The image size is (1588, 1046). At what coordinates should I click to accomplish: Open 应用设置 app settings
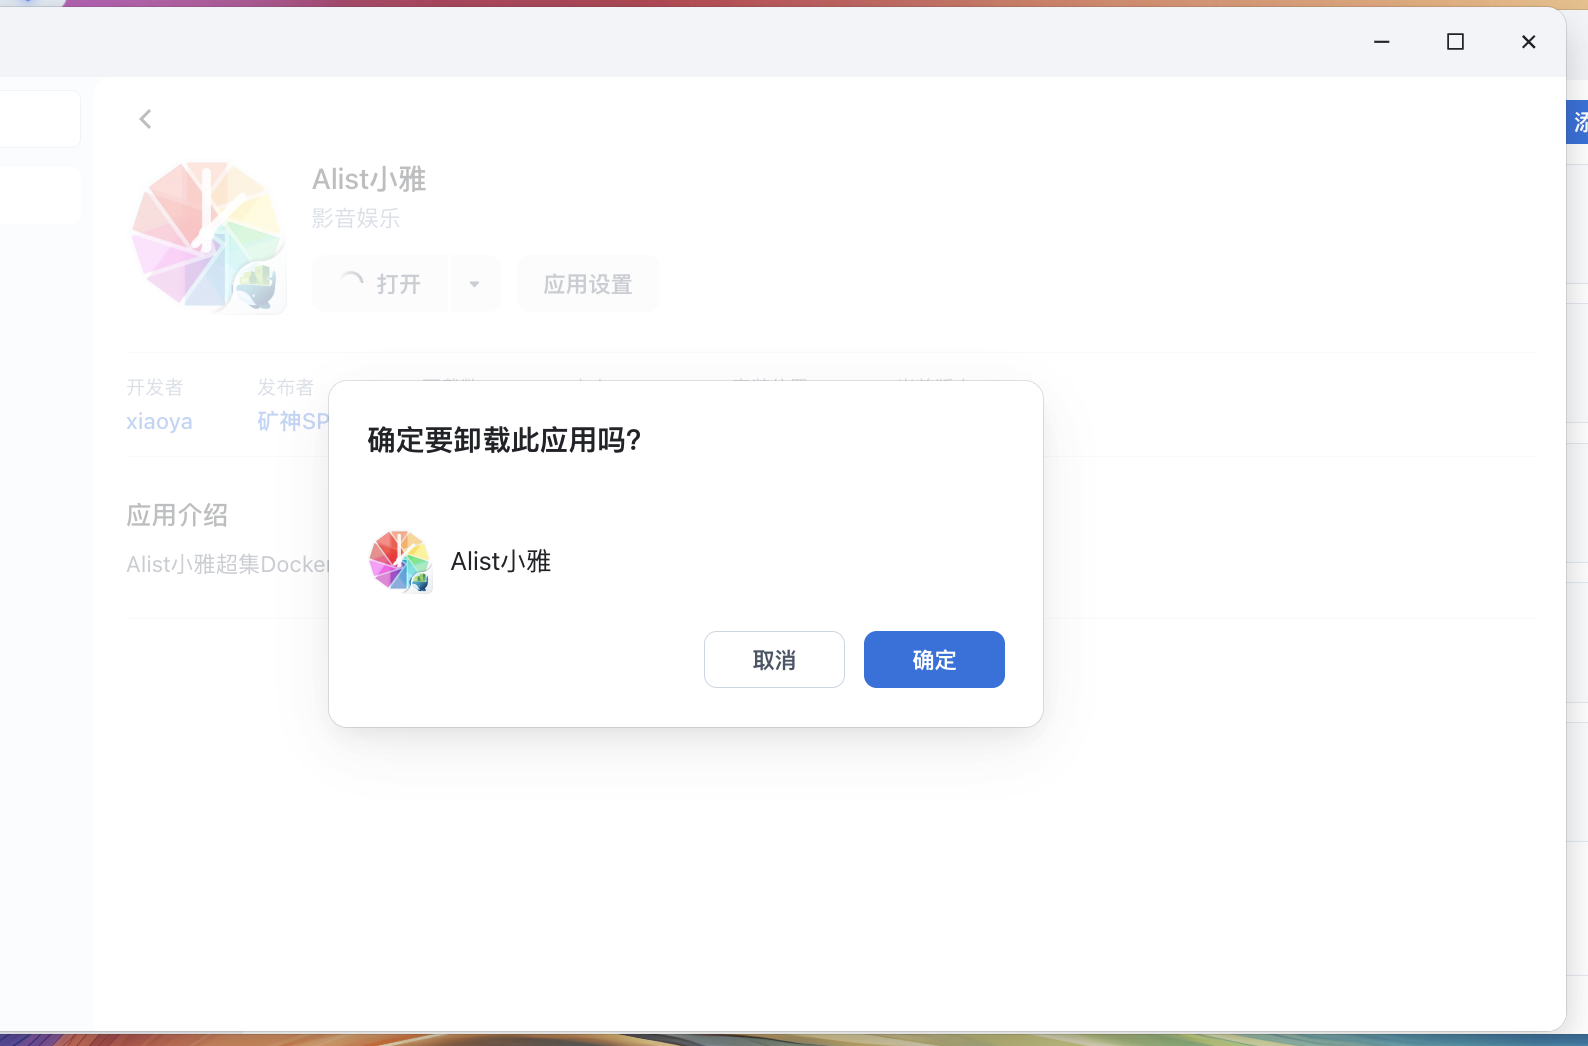[x=588, y=284]
